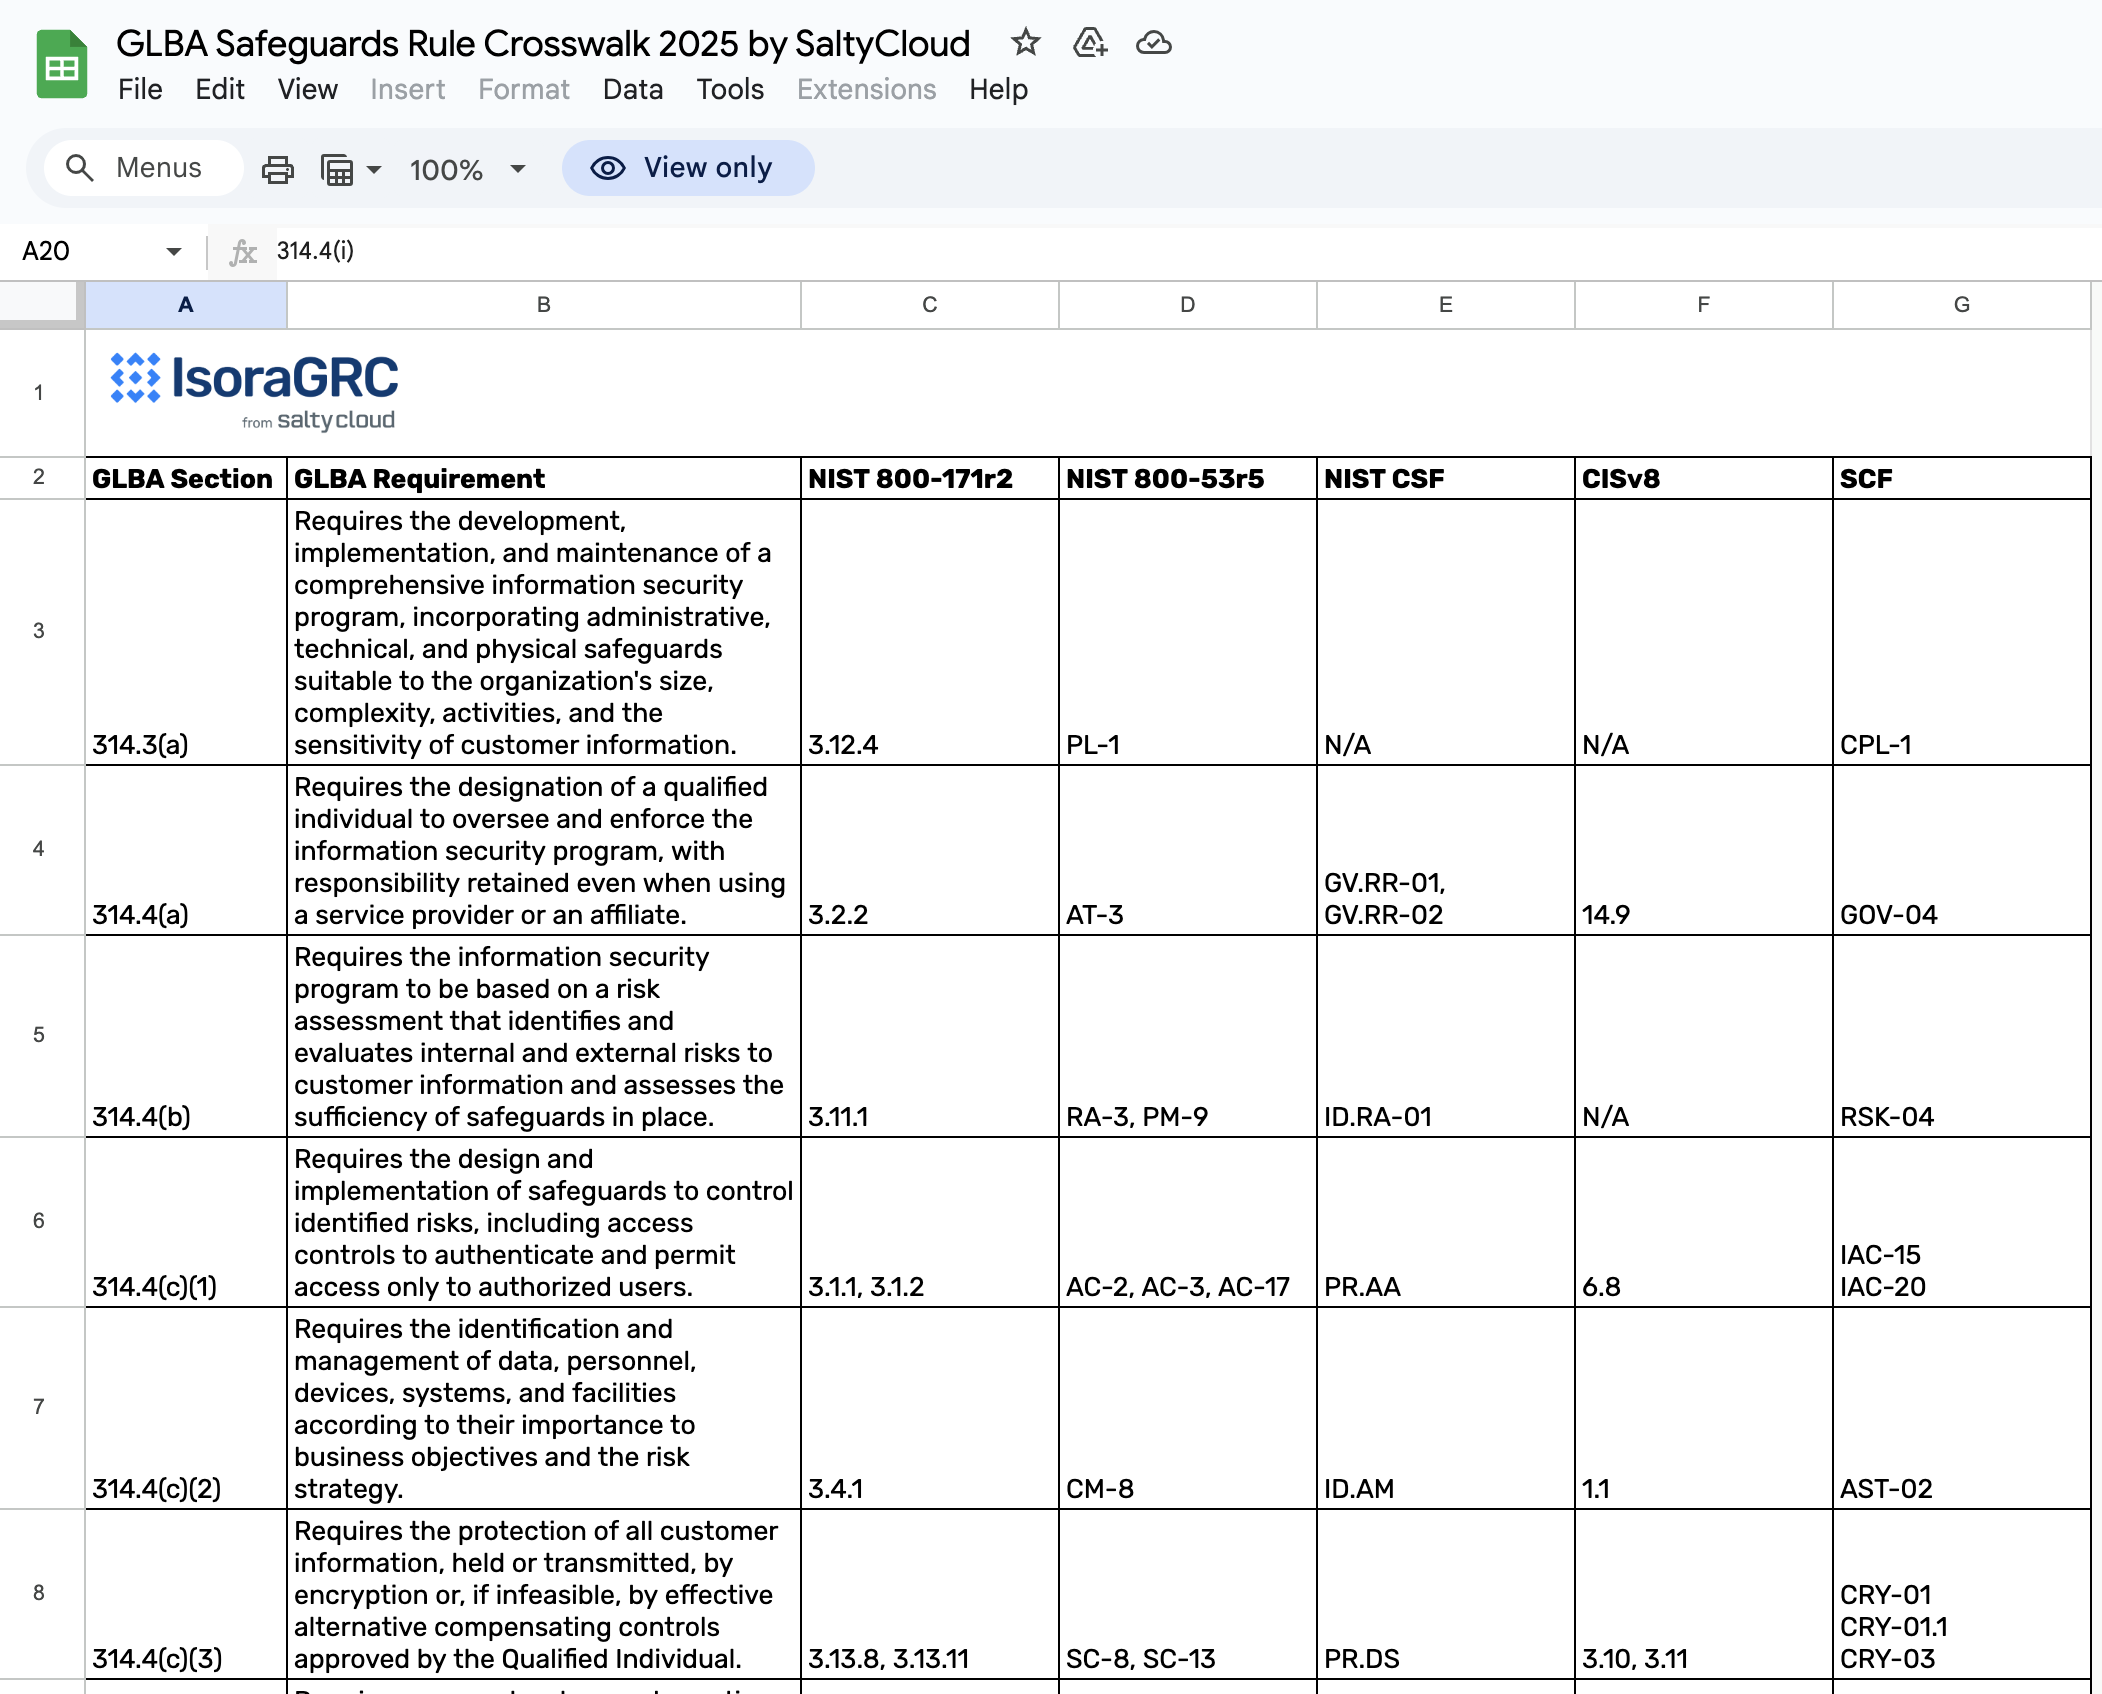2102x1694 pixels.
Task: Click the select-all corner box
Action: click(x=40, y=304)
